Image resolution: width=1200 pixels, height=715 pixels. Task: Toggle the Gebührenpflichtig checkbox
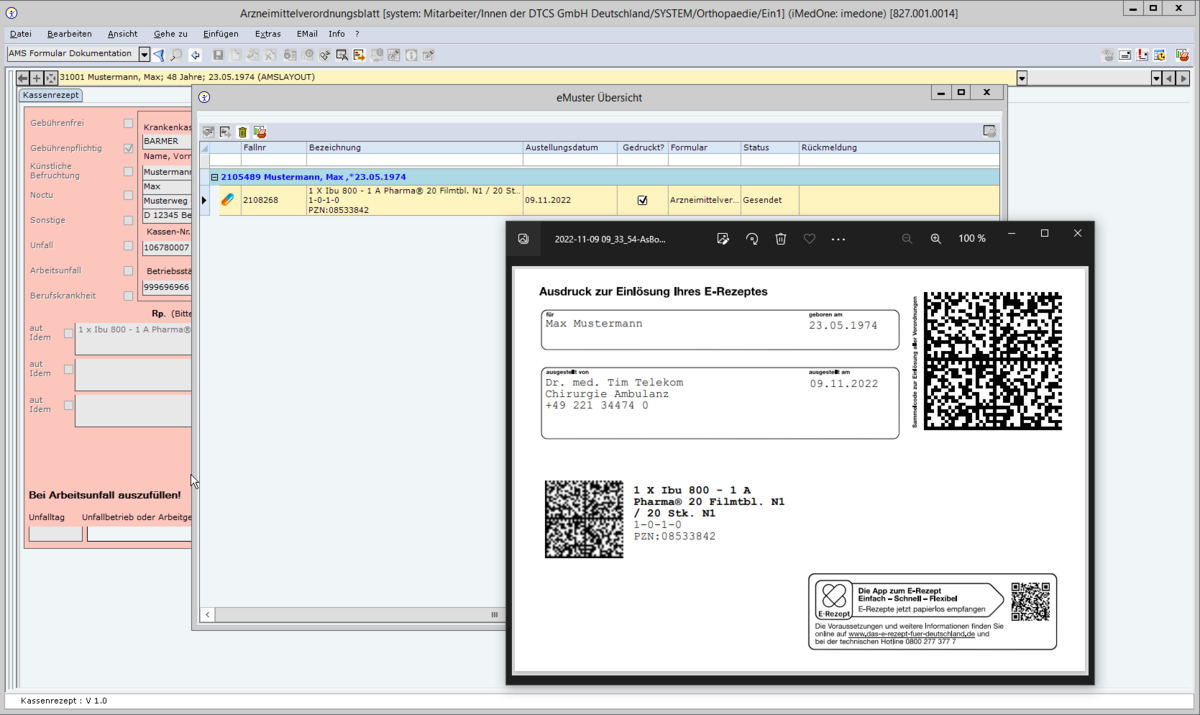128,148
